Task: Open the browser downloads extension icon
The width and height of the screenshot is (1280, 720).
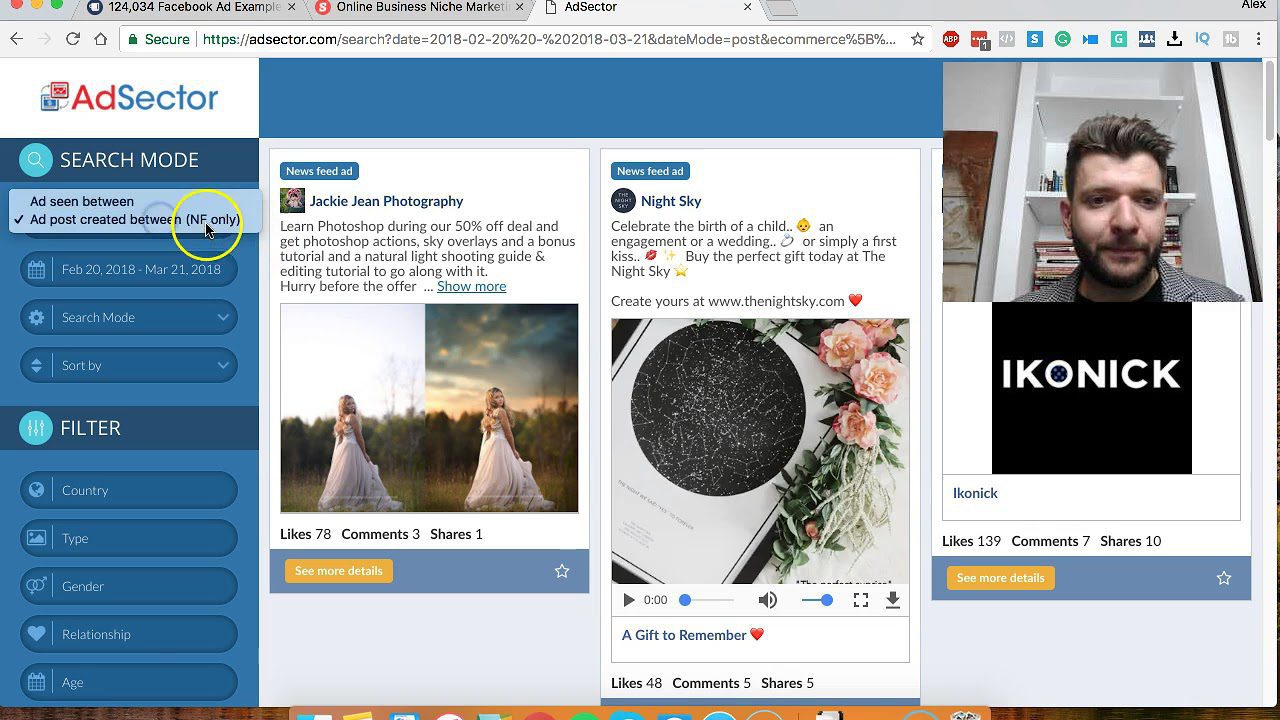Action: click(x=1175, y=39)
